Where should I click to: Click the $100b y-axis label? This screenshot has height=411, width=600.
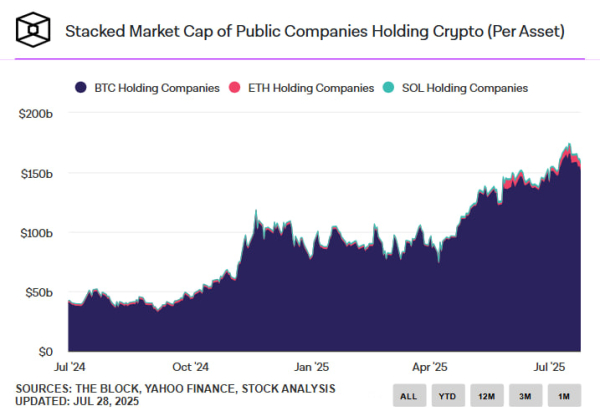click(x=36, y=233)
